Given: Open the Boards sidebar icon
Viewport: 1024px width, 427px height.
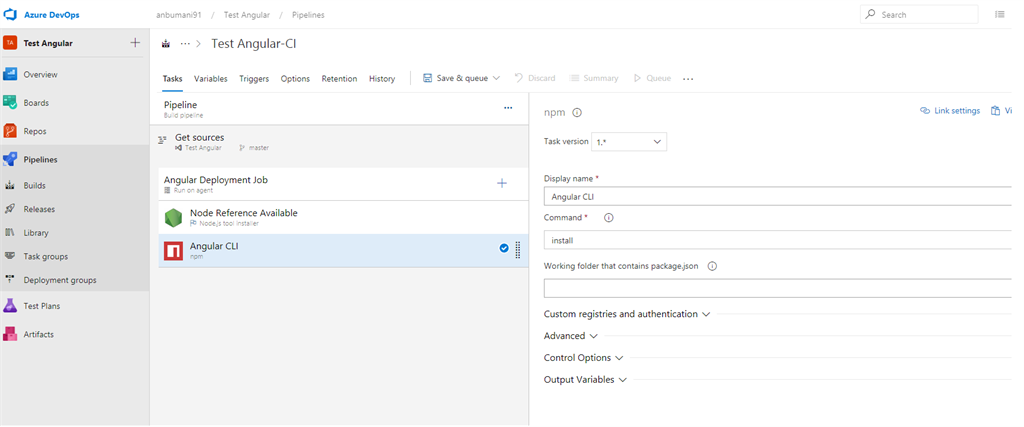Looking at the screenshot, I should click(10, 103).
